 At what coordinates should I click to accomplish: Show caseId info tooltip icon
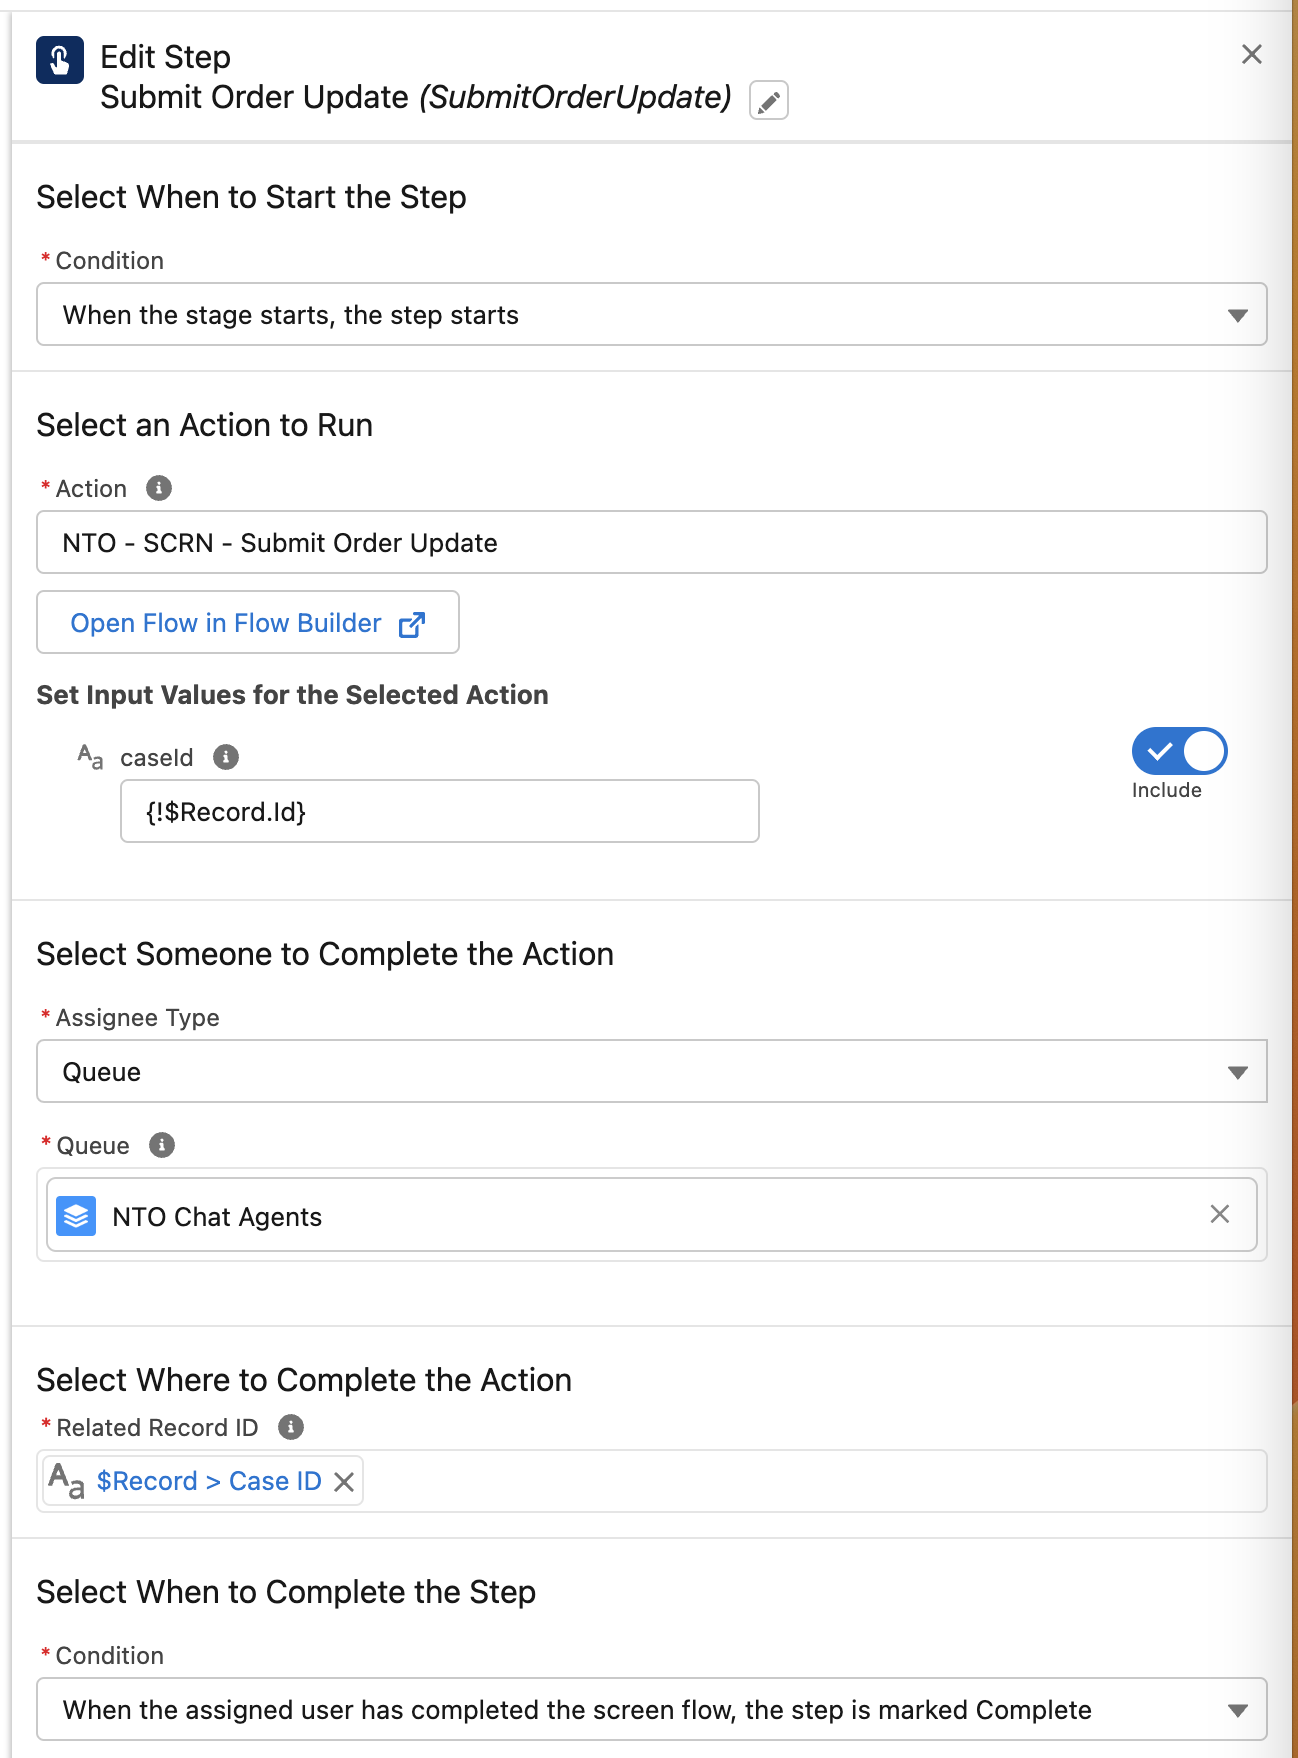pyautogui.click(x=226, y=757)
